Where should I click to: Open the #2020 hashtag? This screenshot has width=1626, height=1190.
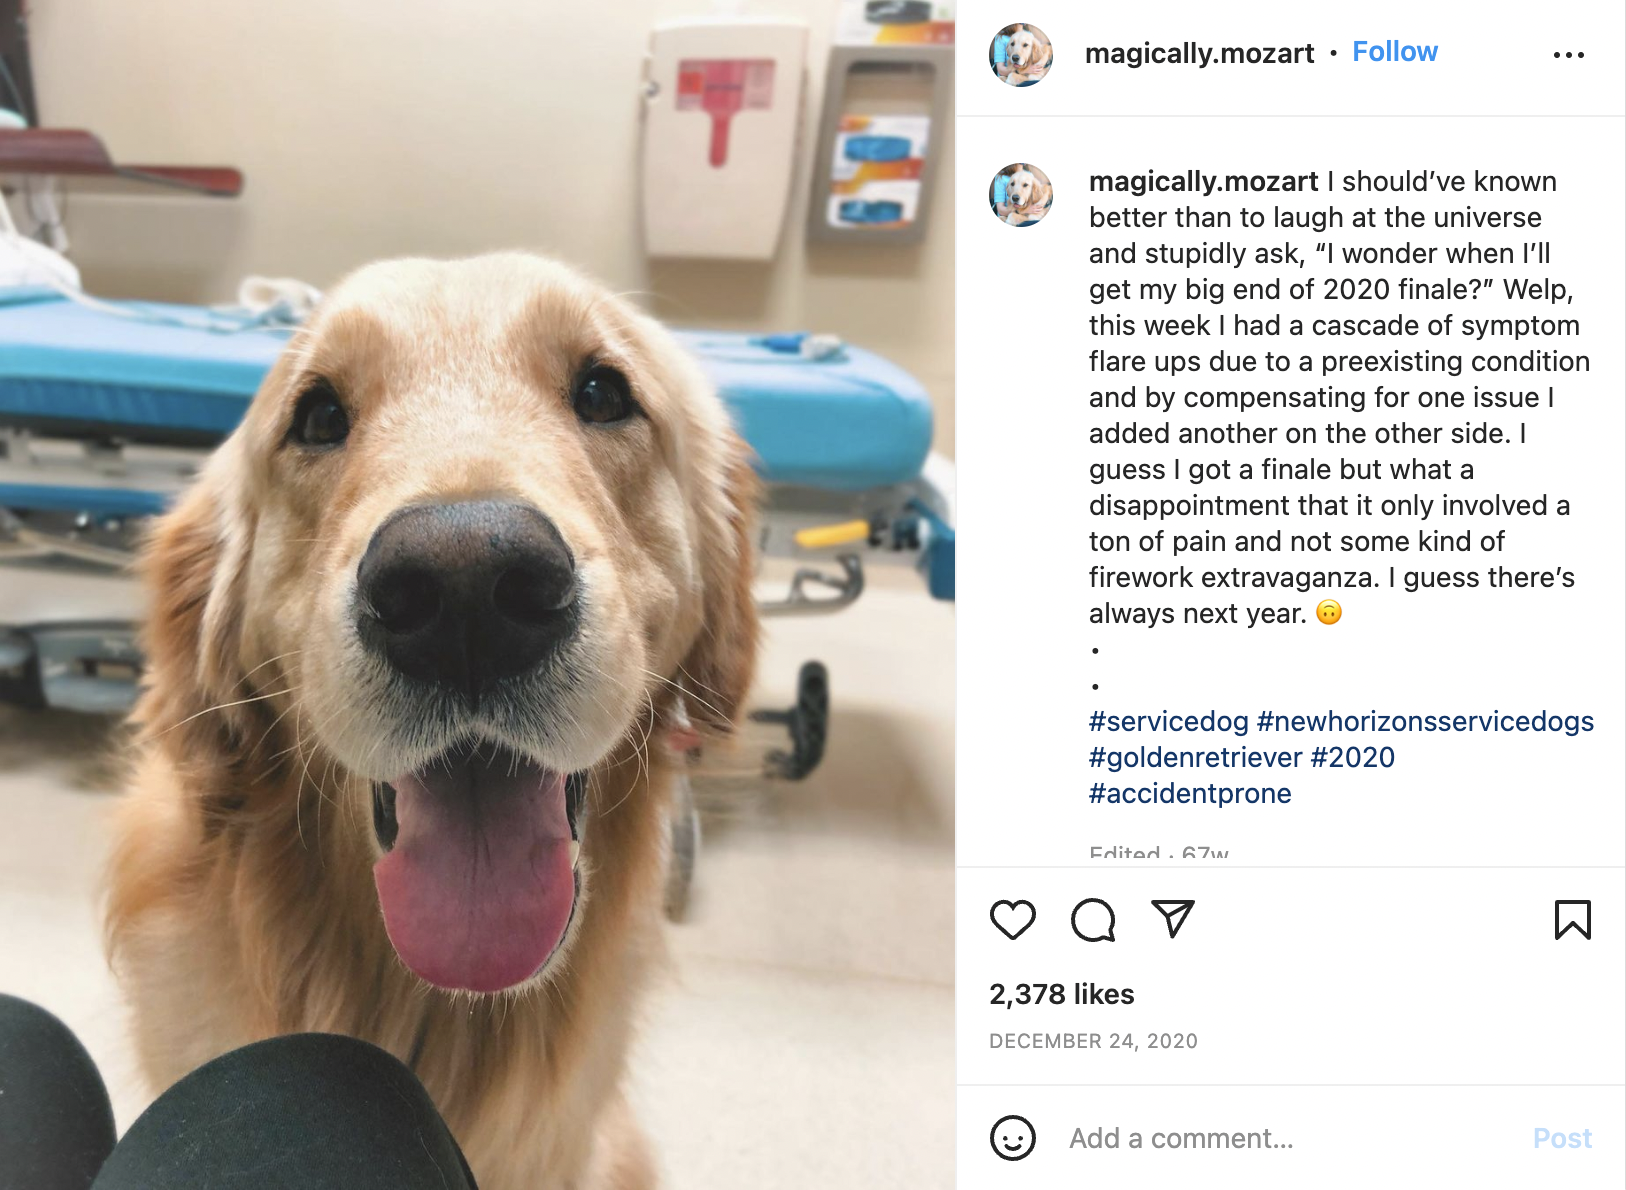[x=1352, y=757]
